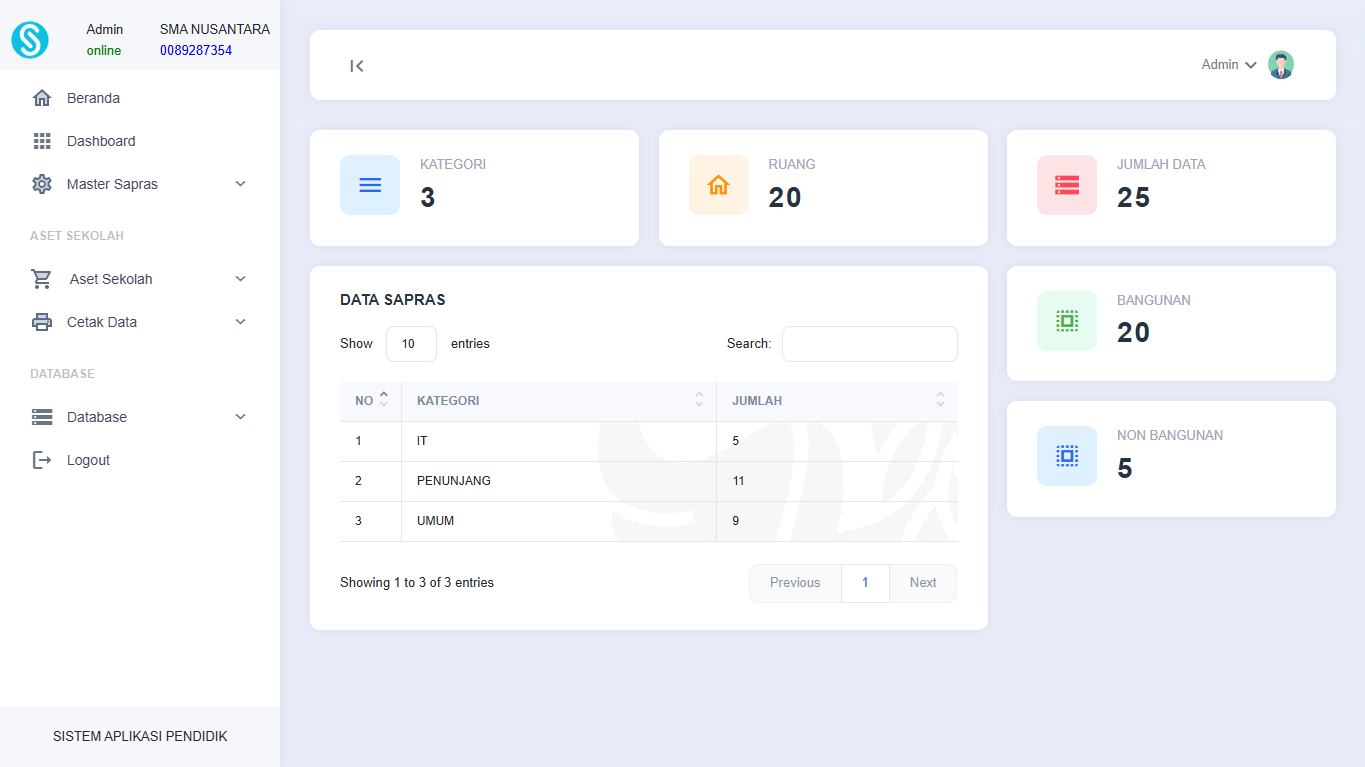Expand the Cetak Data menu
Viewport: 1365px width, 767px height.
click(x=140, y=322)
